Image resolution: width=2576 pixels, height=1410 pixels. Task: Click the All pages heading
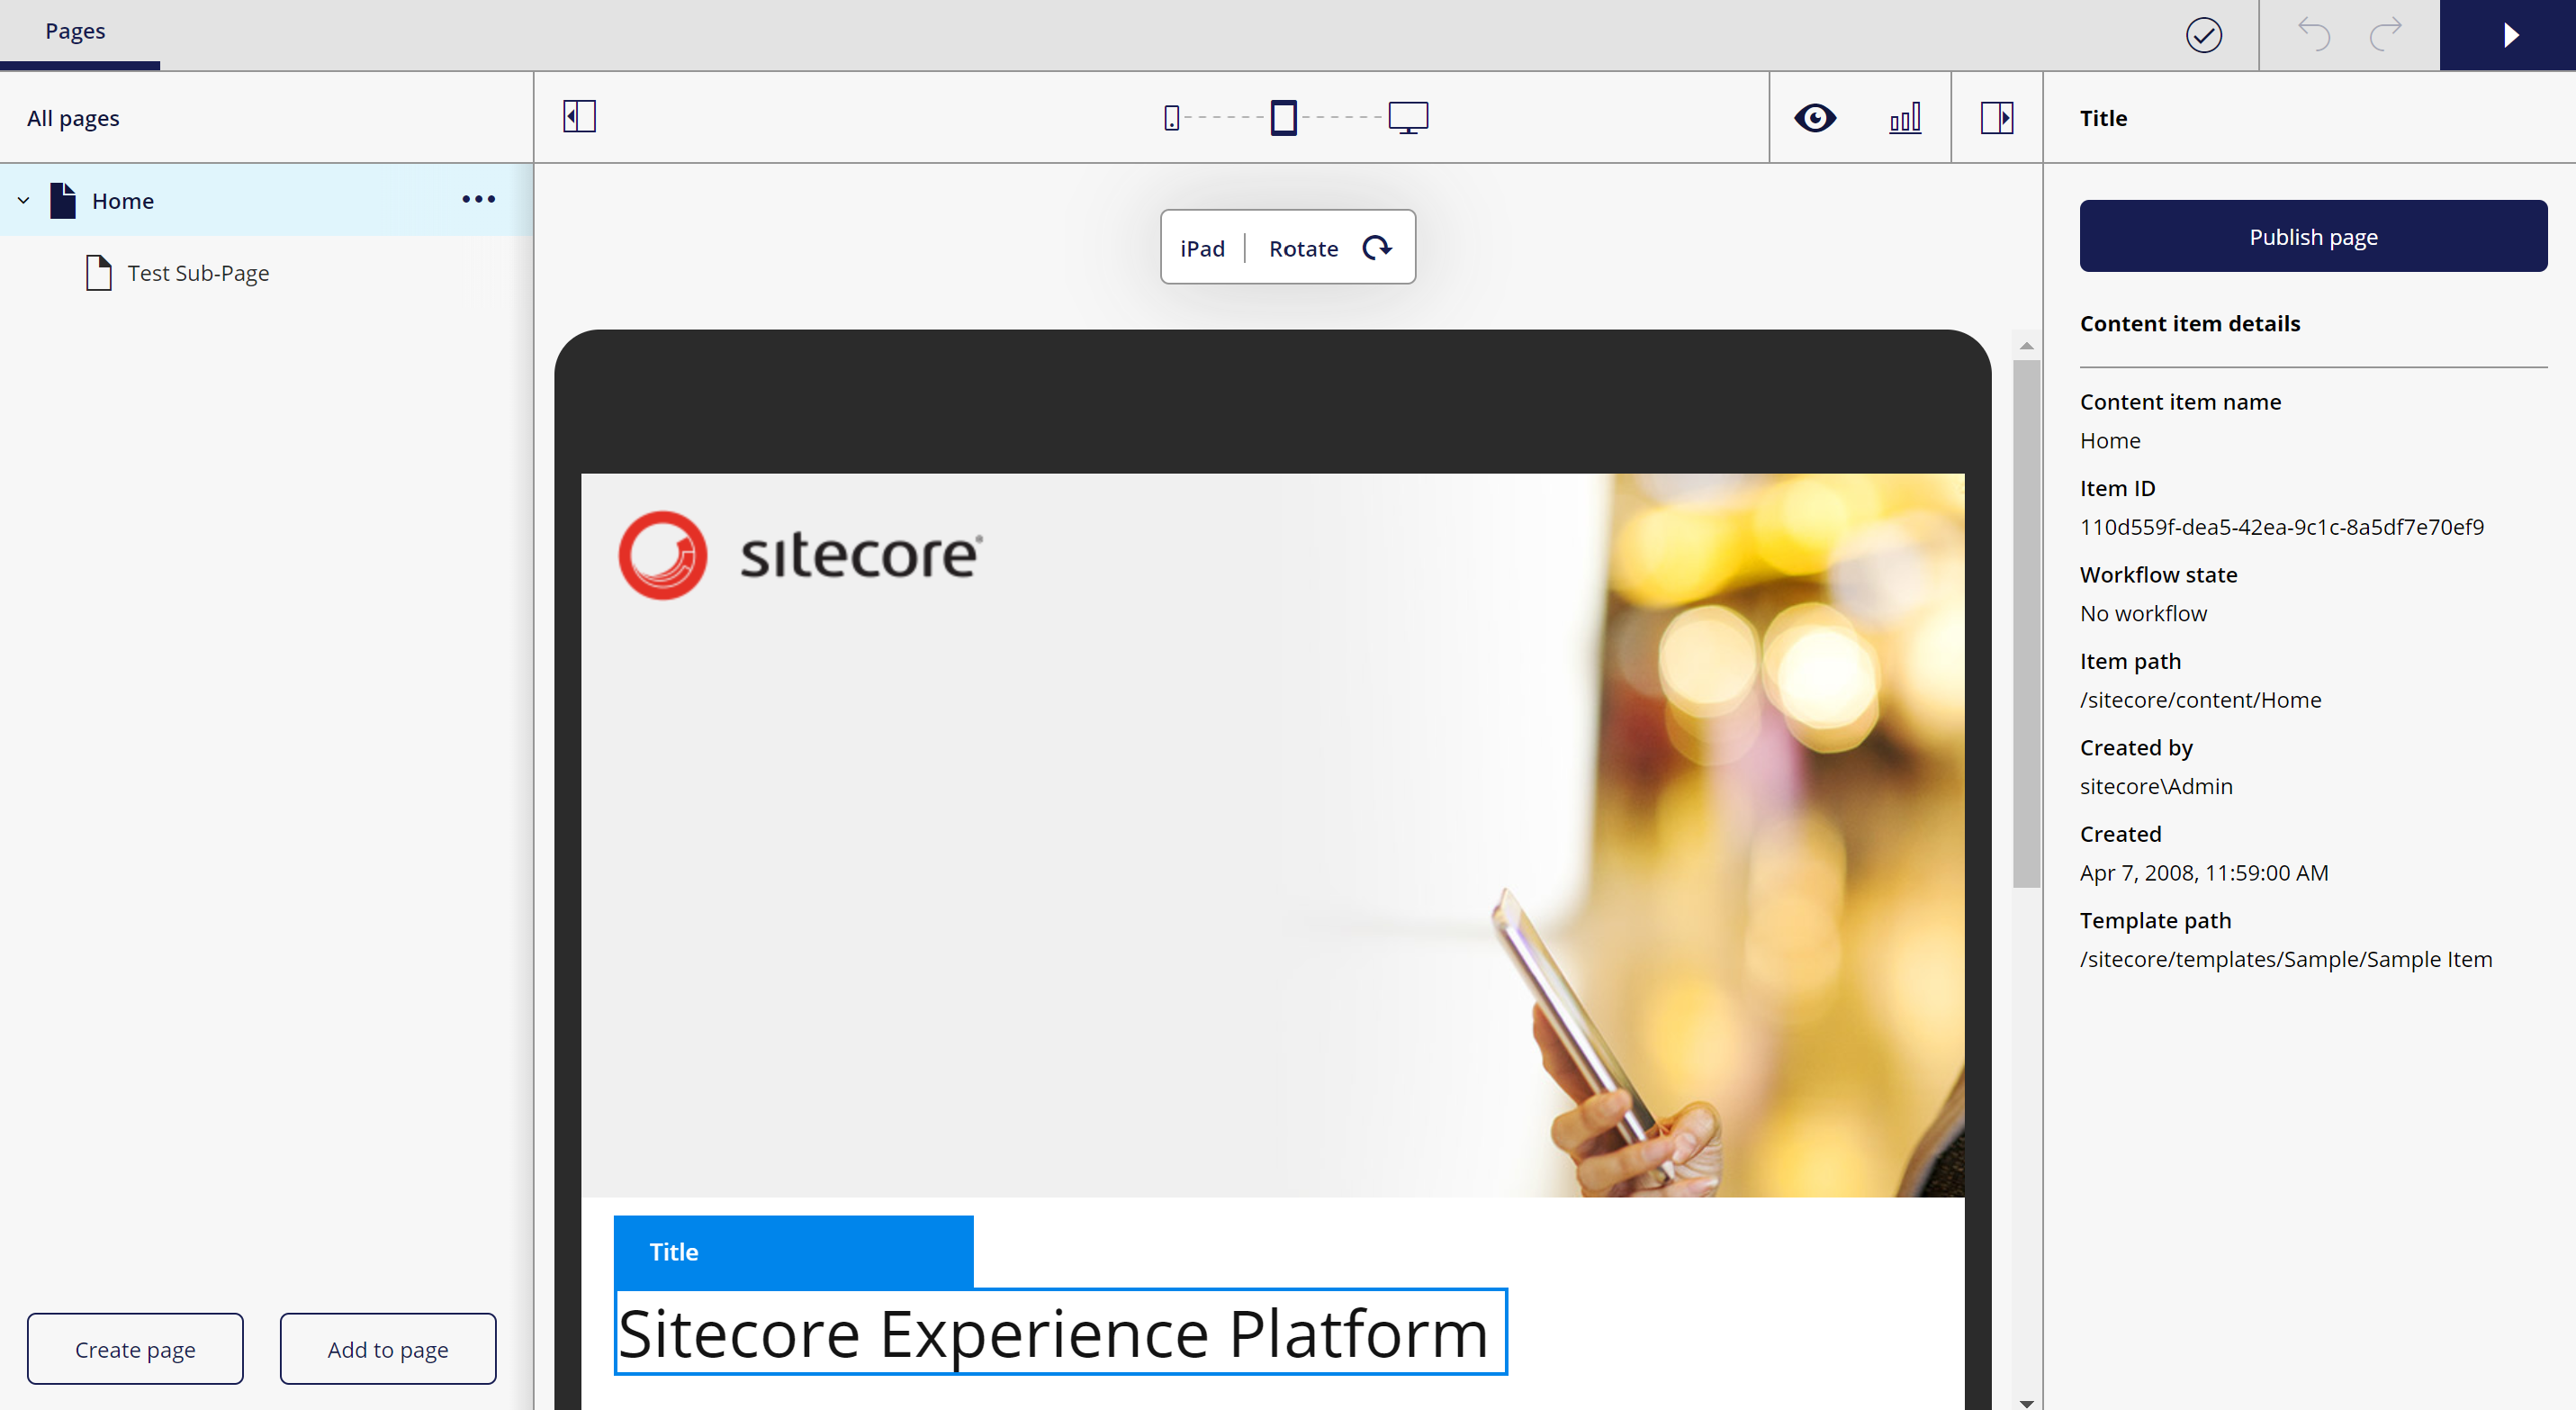click(73, 118)
